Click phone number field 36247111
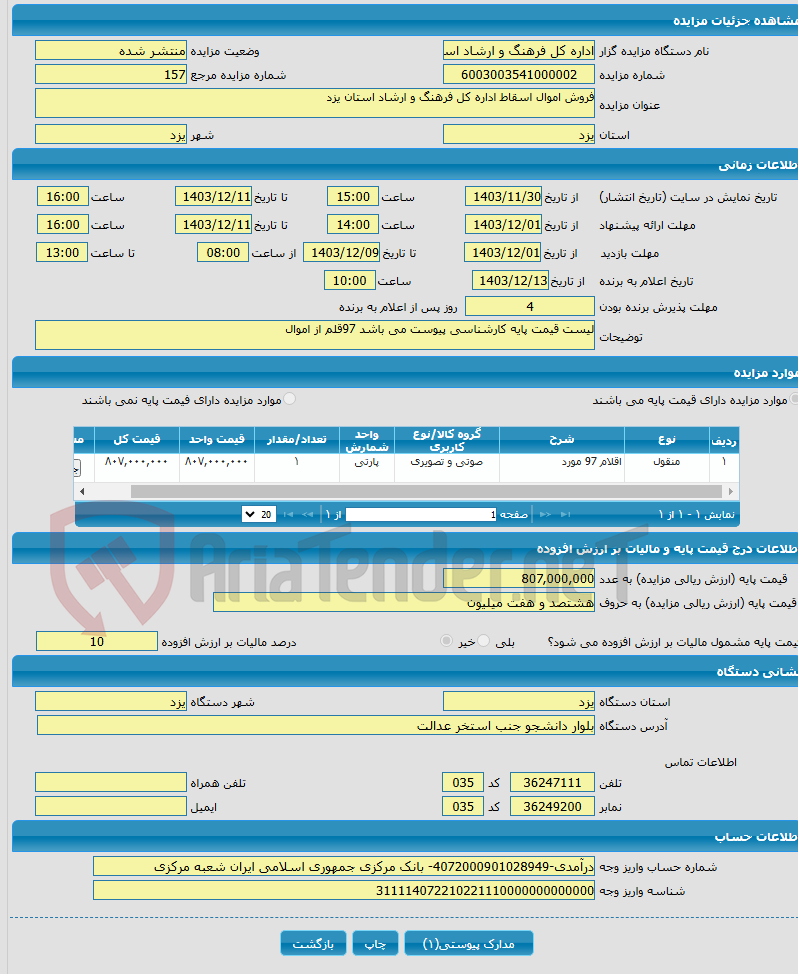798x974 pixels. coord(552,783)
